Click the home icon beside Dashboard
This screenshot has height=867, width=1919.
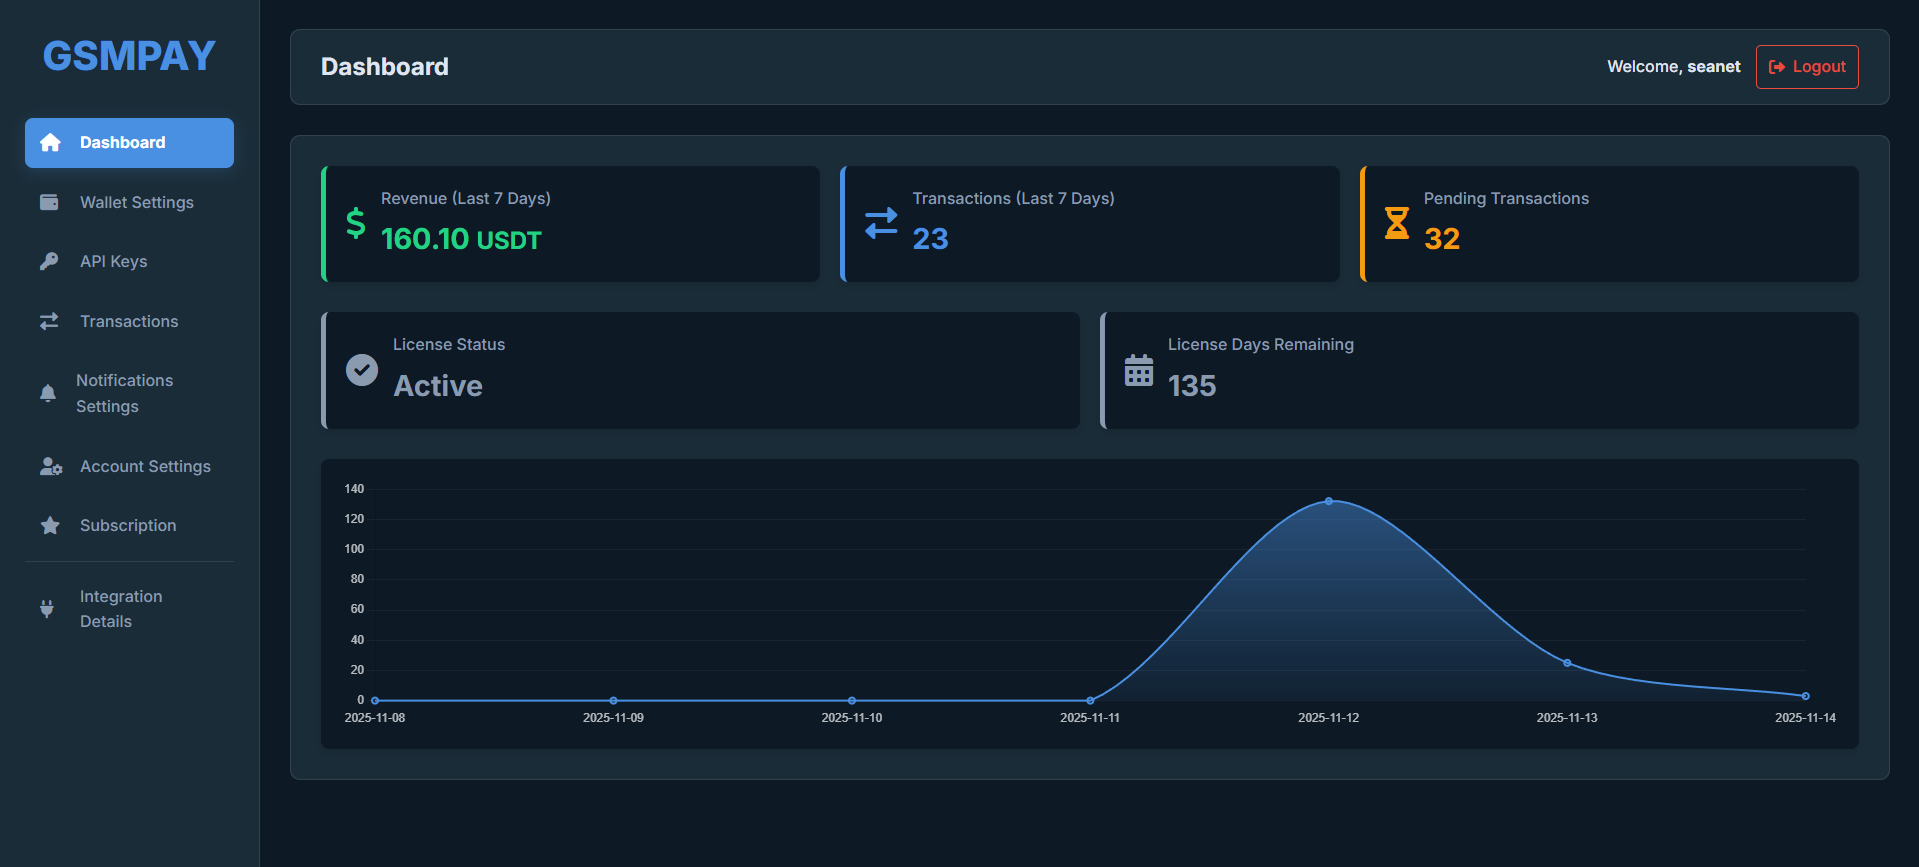click(50, 143)
